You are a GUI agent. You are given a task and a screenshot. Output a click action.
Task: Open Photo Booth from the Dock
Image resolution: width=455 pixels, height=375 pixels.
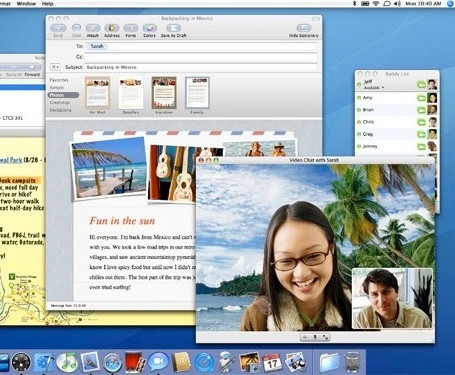pos(135,363)
